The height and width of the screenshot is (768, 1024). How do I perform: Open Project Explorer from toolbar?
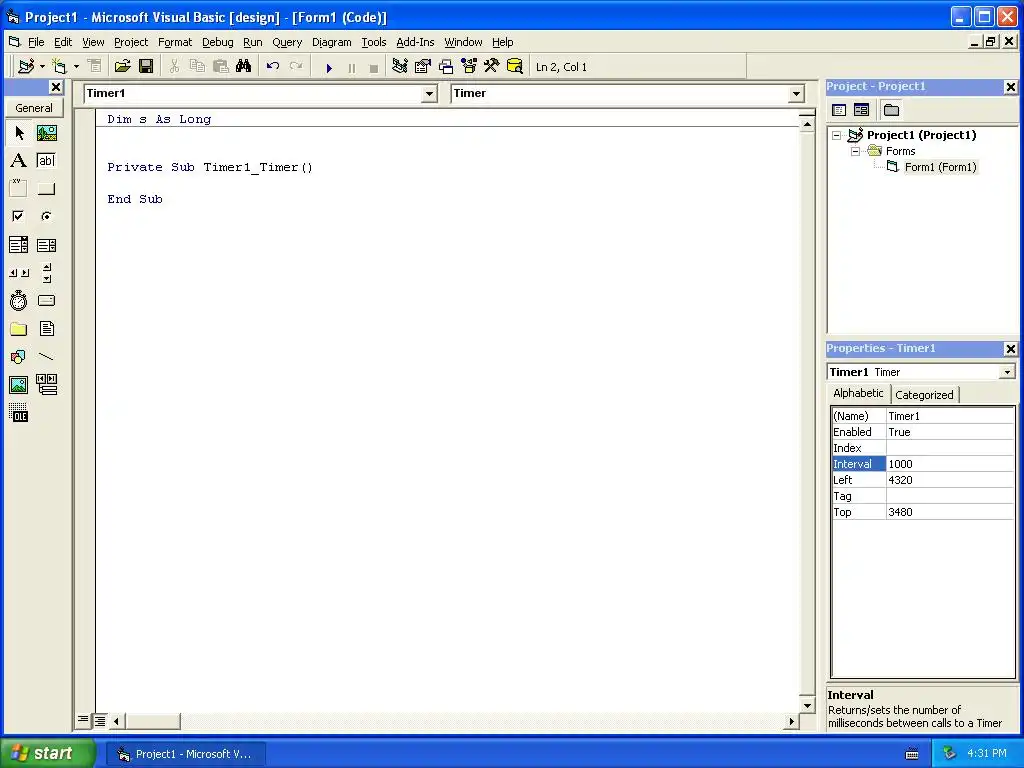tap(400, 66)
